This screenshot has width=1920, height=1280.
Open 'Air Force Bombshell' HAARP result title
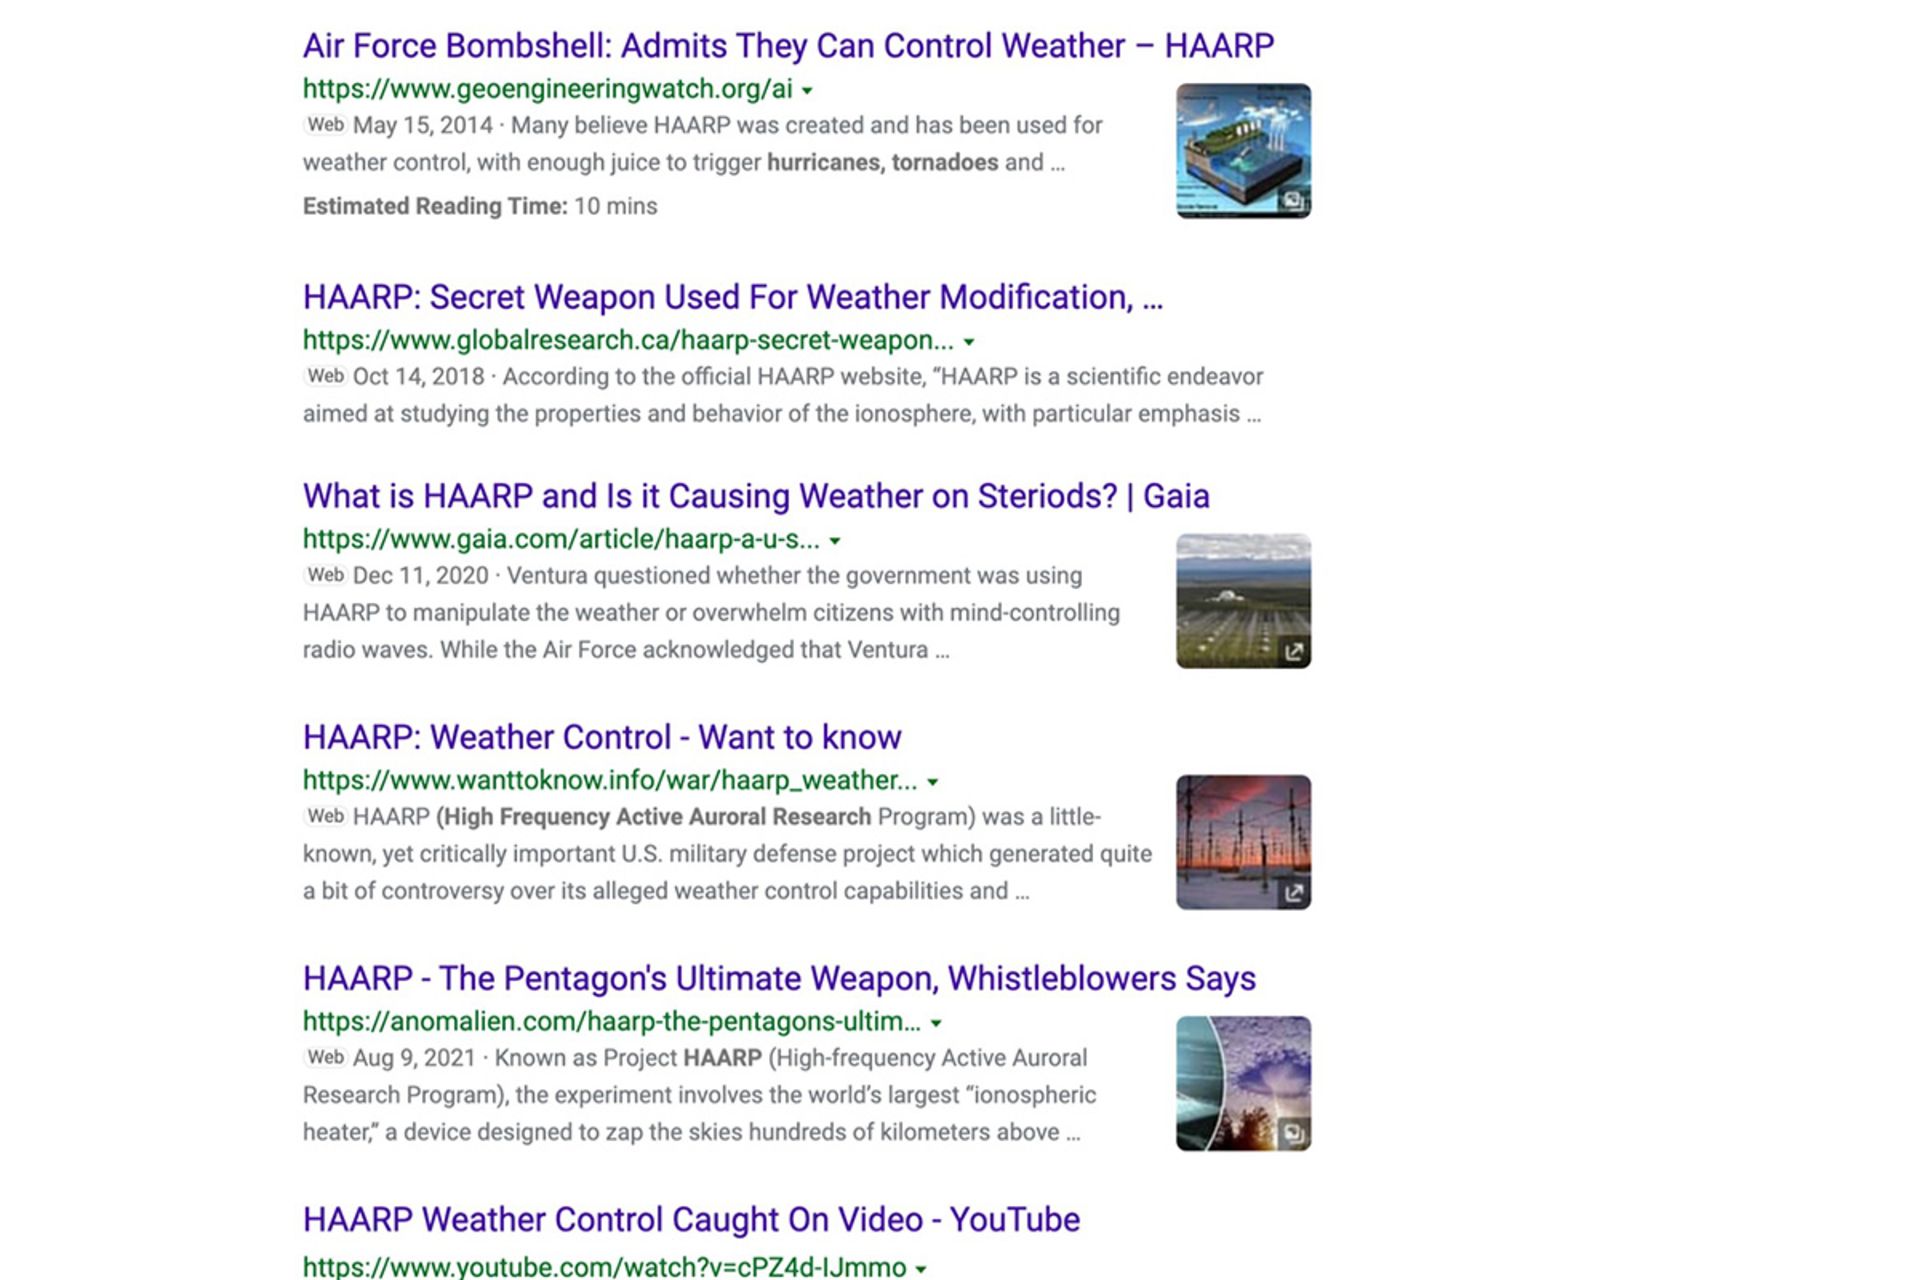[788, 46]
